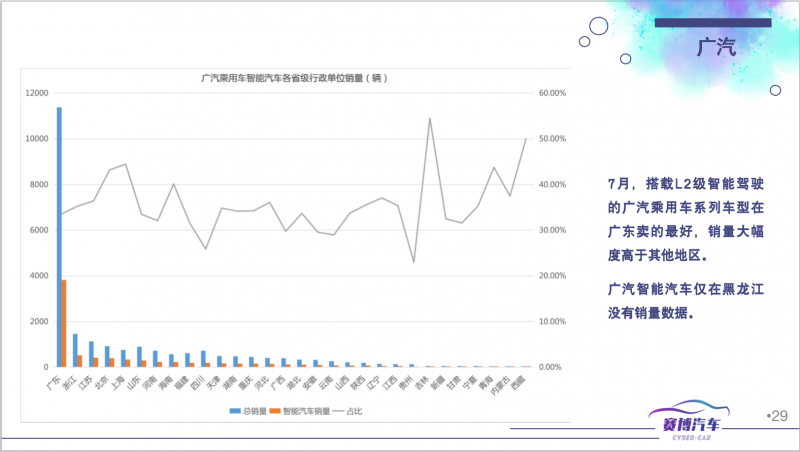The height and width of the screenshot is (452, 800).
Task: Click the 福建 axis label
Action: coord(182,383)
